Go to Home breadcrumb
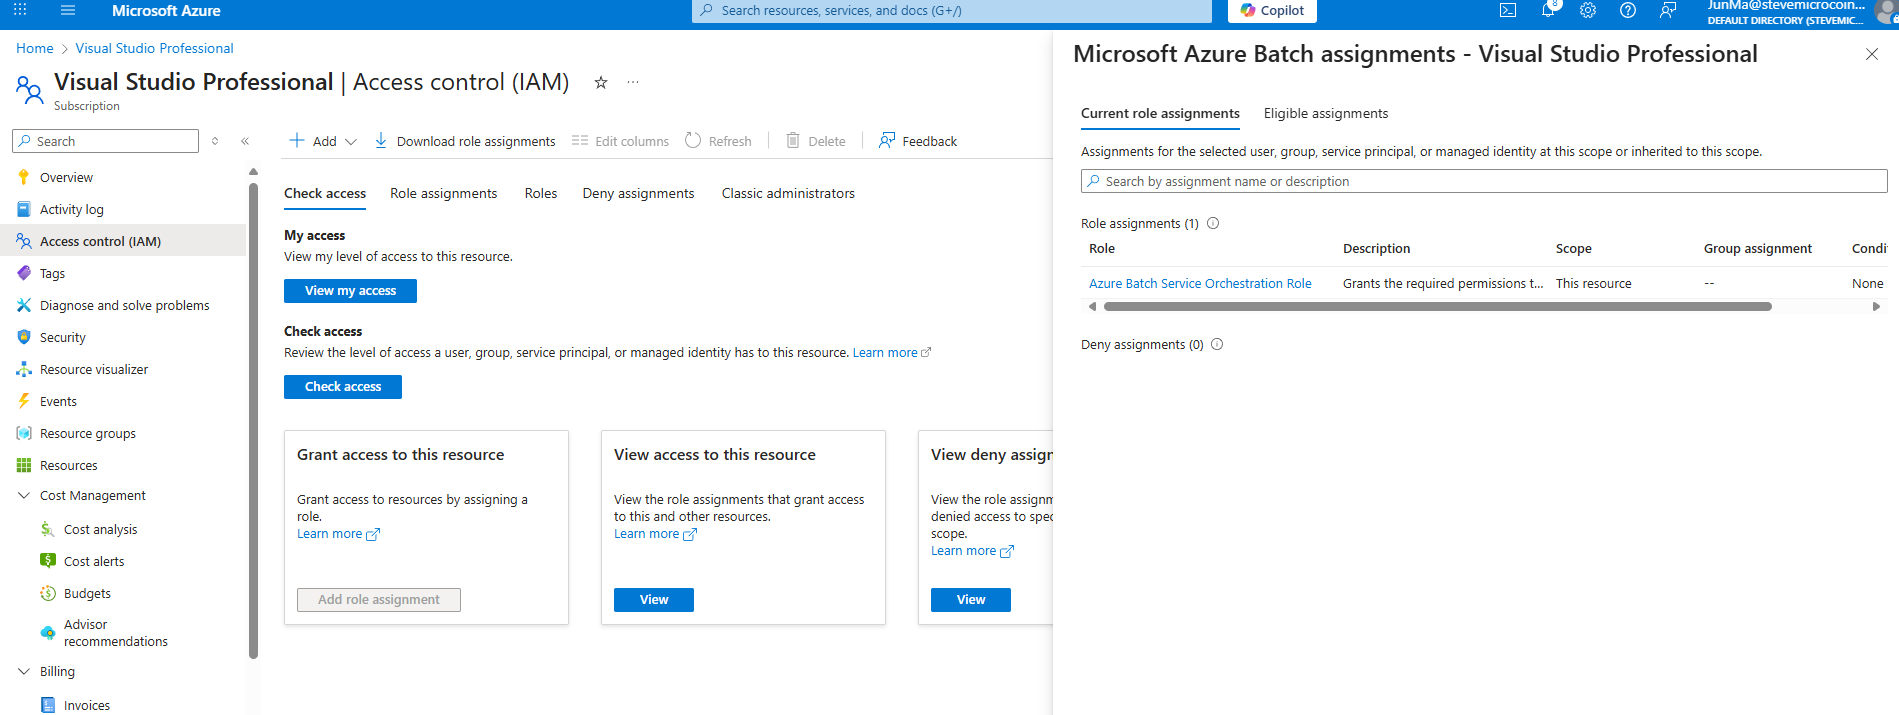 pos(35,48)
